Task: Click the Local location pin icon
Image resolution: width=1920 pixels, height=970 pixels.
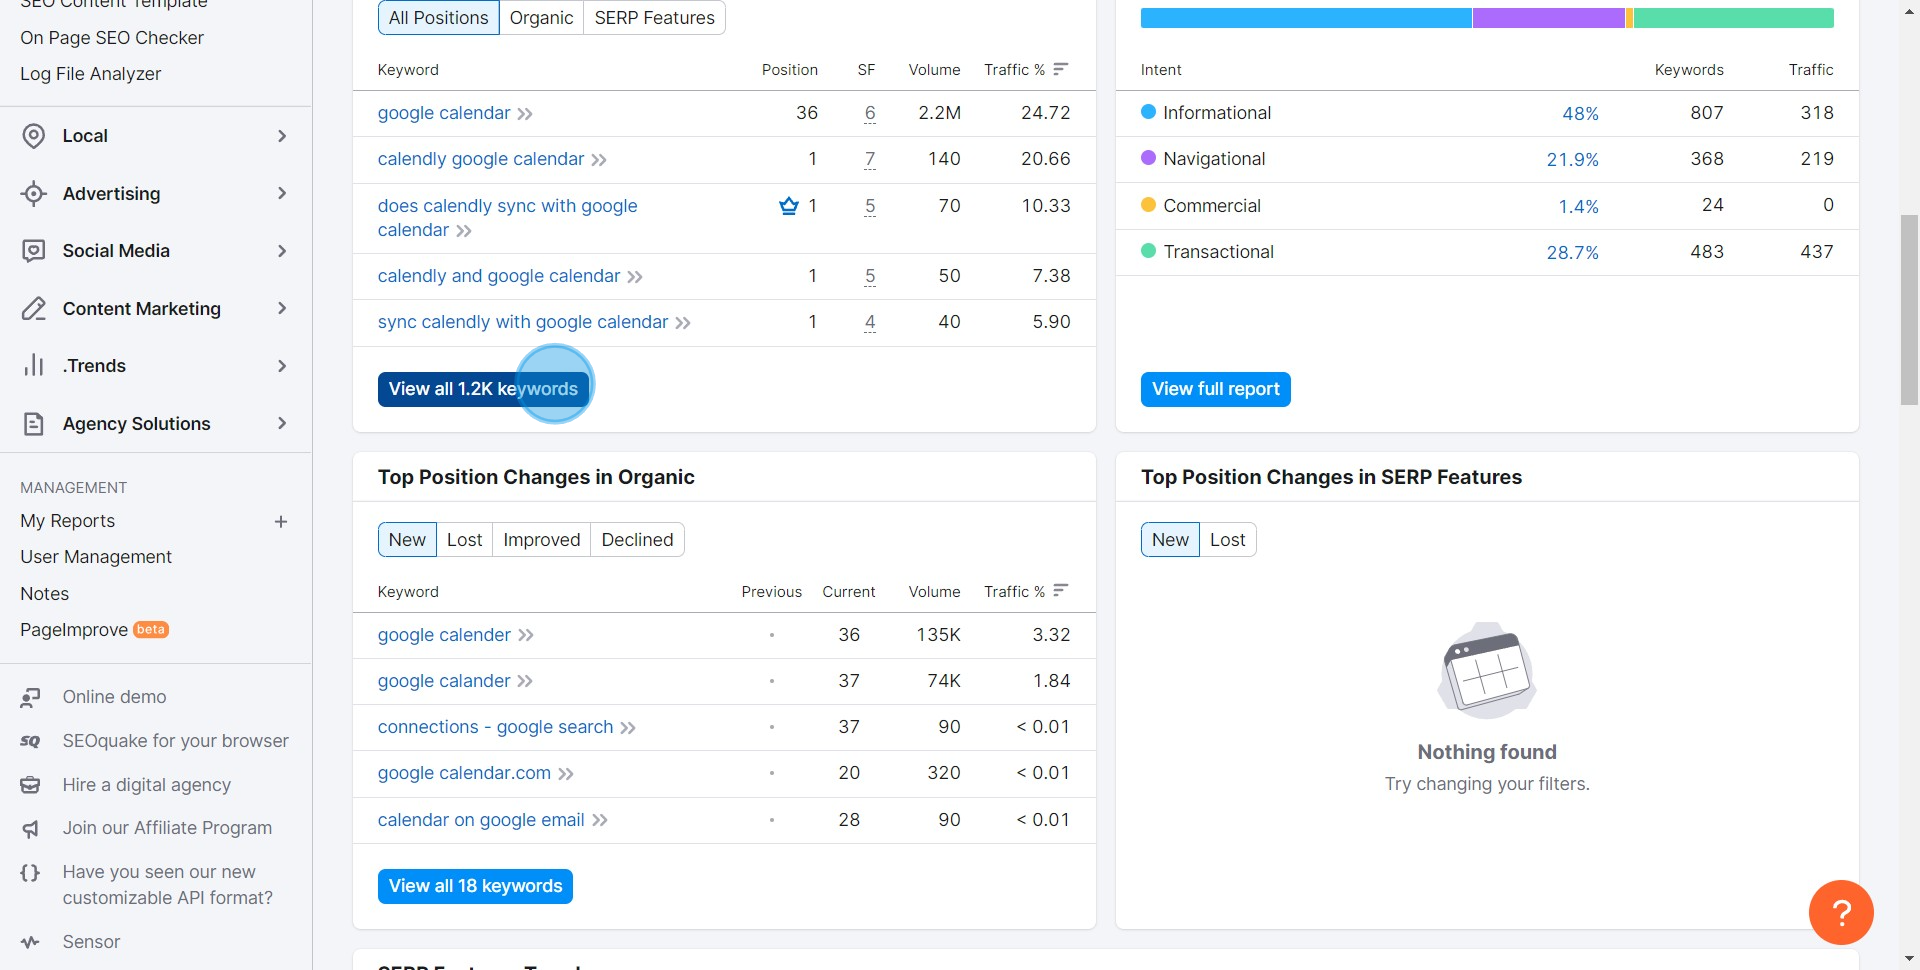Action: pyautogui.click(x=34, y=136)
